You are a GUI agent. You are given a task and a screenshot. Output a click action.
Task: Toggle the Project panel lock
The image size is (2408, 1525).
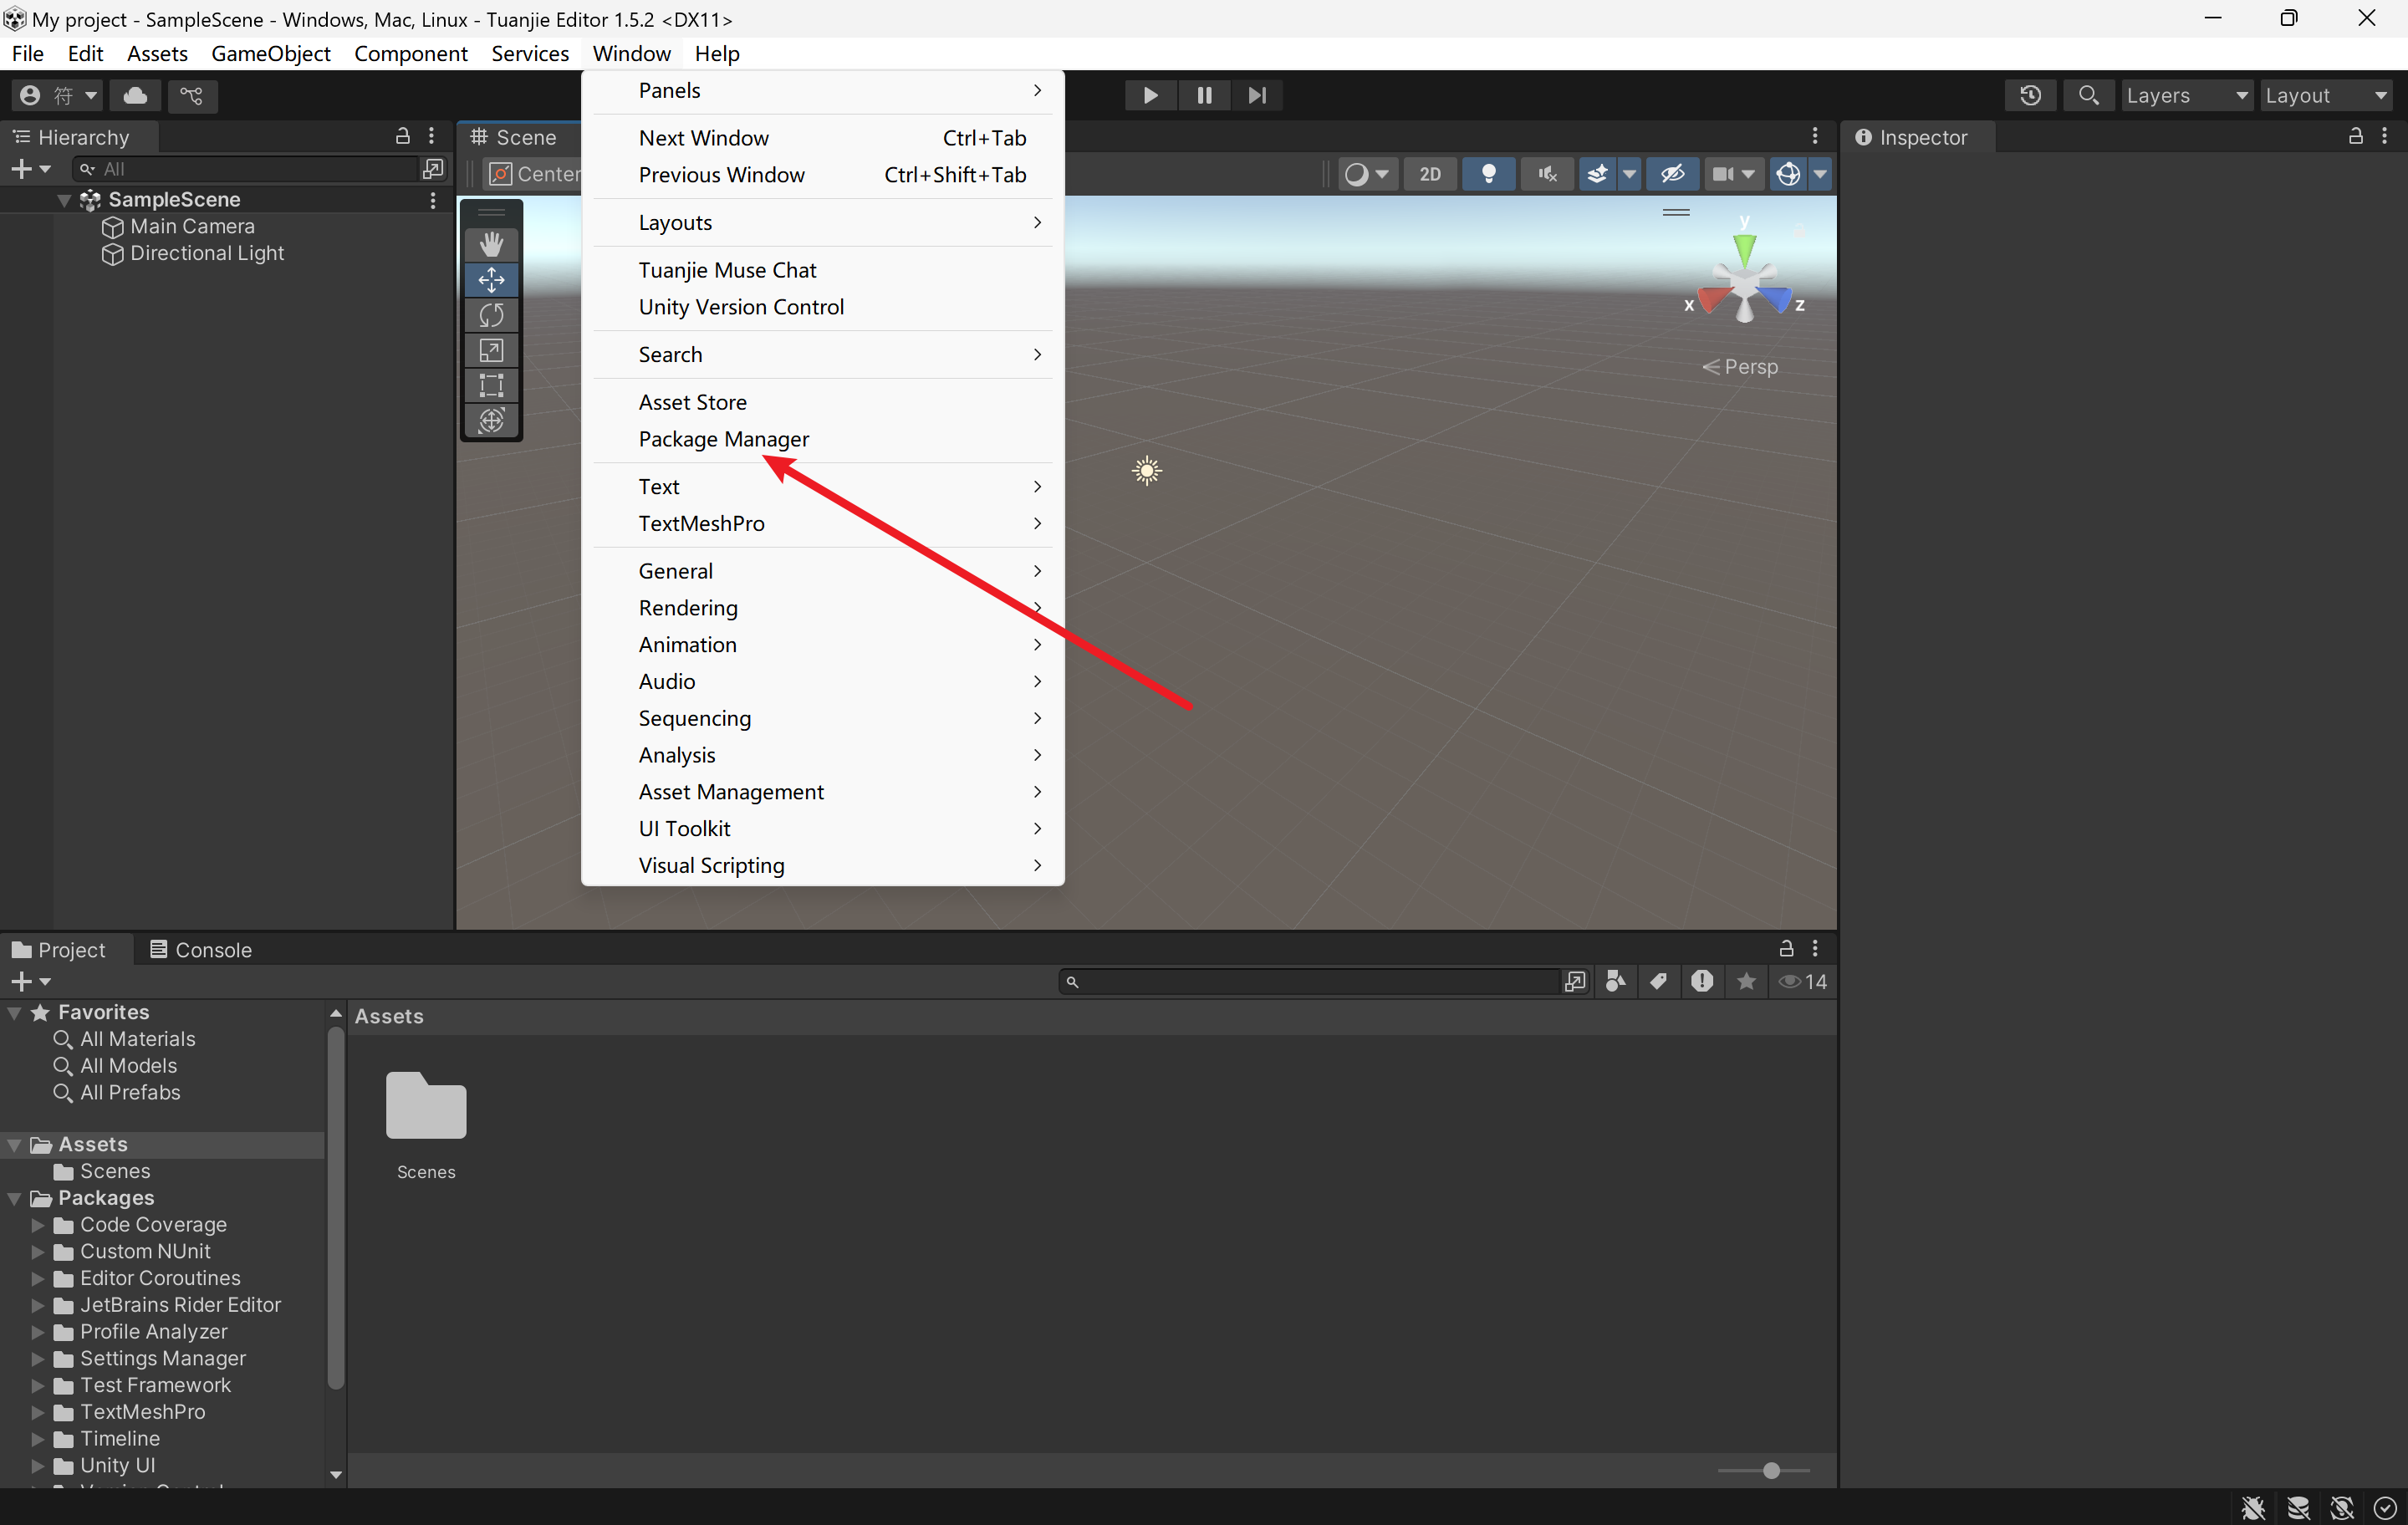[1785, 948]
